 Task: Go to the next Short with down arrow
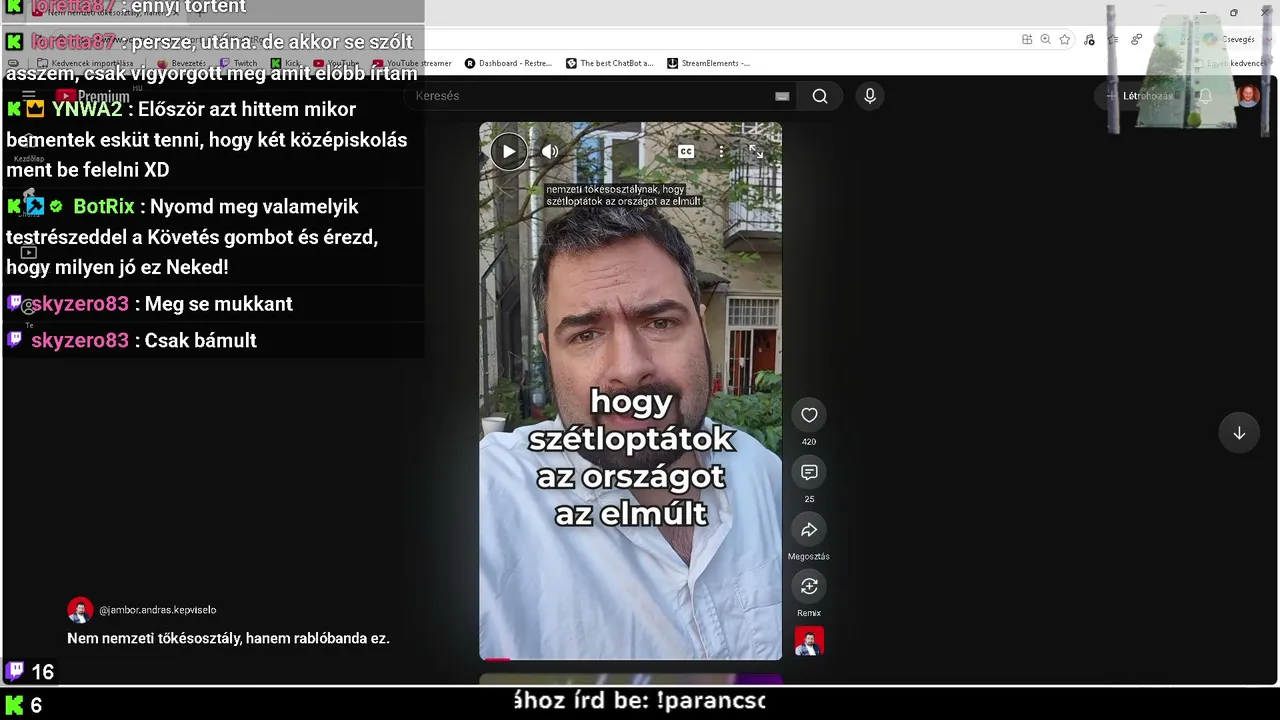point(1239,433)
